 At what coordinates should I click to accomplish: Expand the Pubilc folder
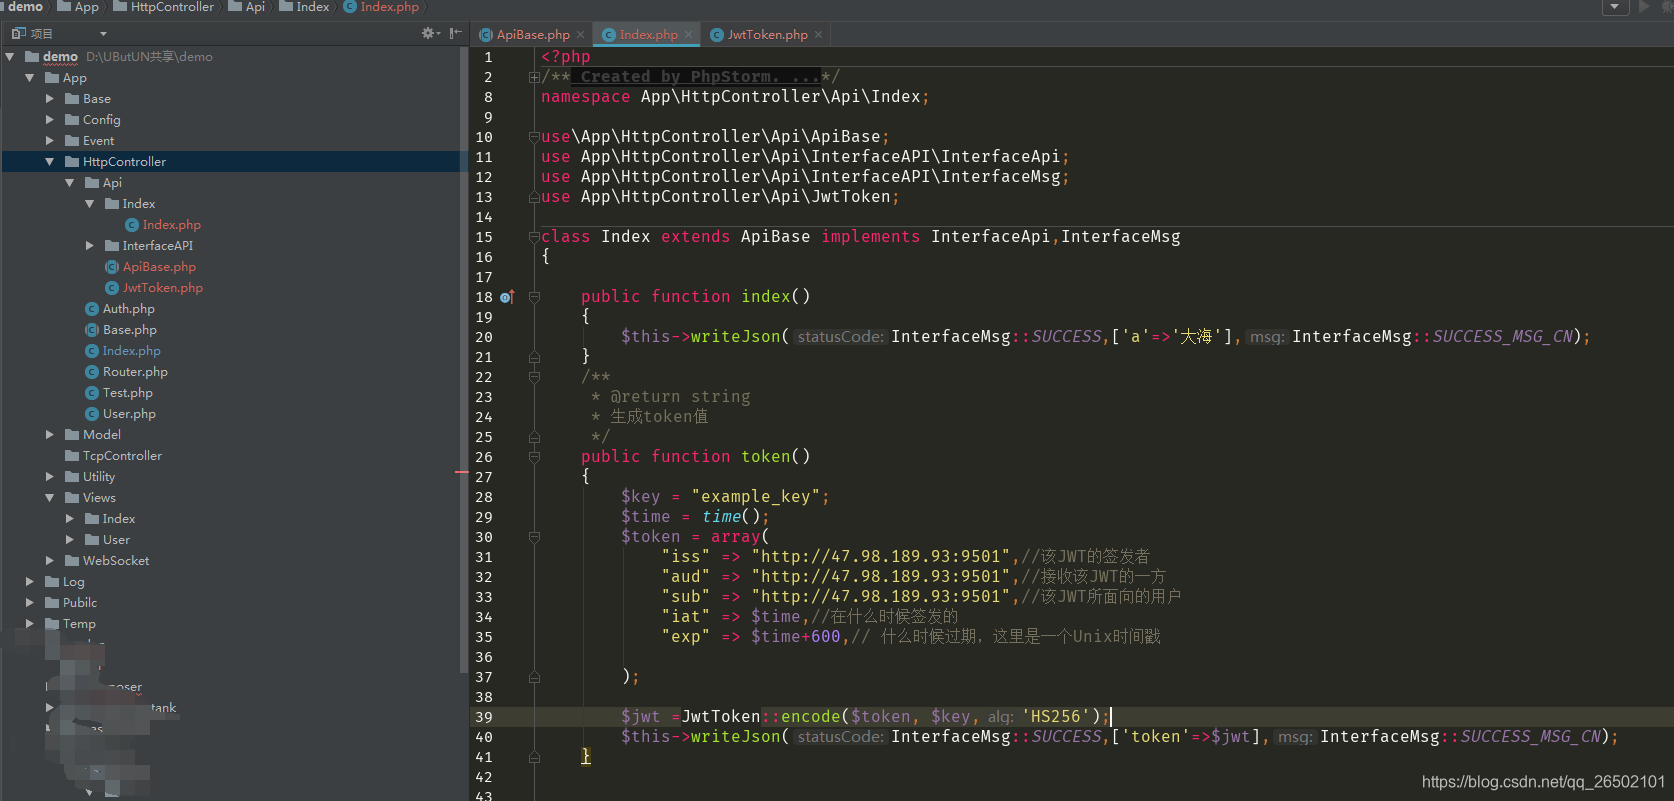tap(30, 603)
